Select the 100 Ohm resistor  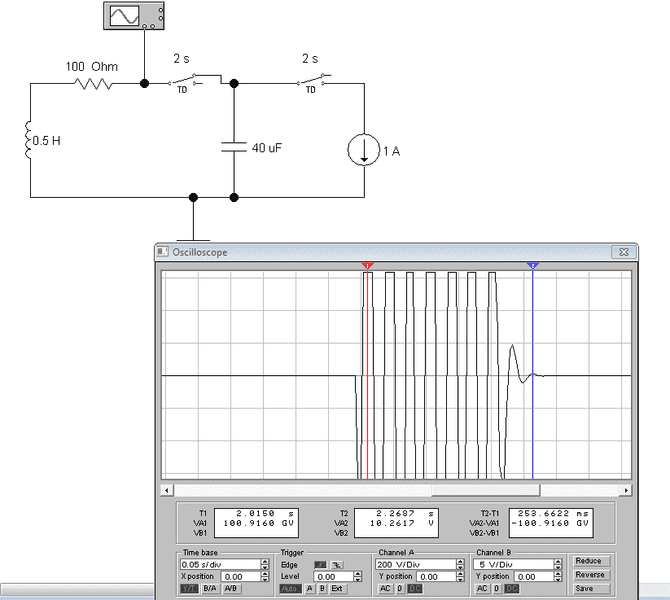[x=91, y=84]
